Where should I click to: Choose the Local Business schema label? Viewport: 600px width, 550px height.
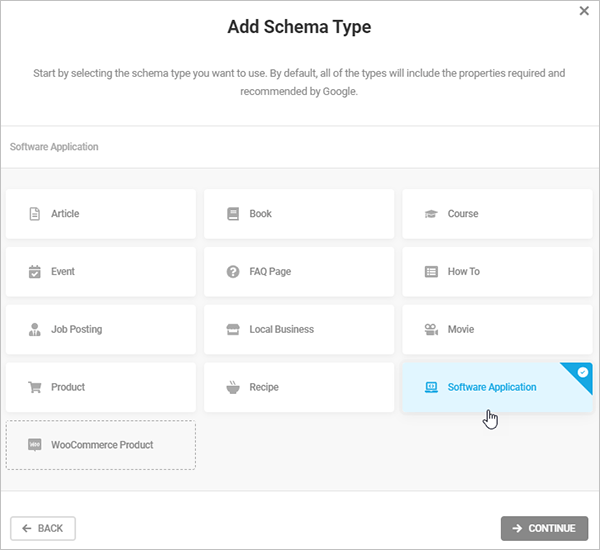tap(281, 330)
